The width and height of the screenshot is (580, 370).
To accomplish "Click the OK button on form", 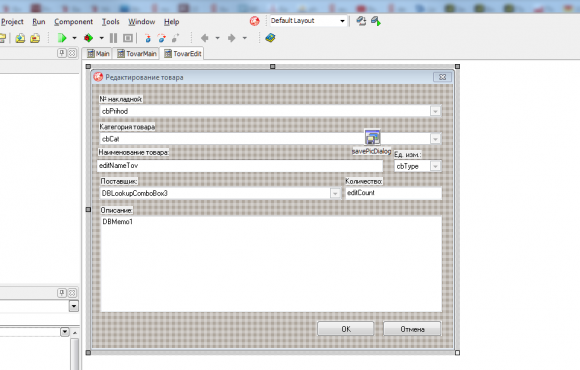I will point(346,329).
